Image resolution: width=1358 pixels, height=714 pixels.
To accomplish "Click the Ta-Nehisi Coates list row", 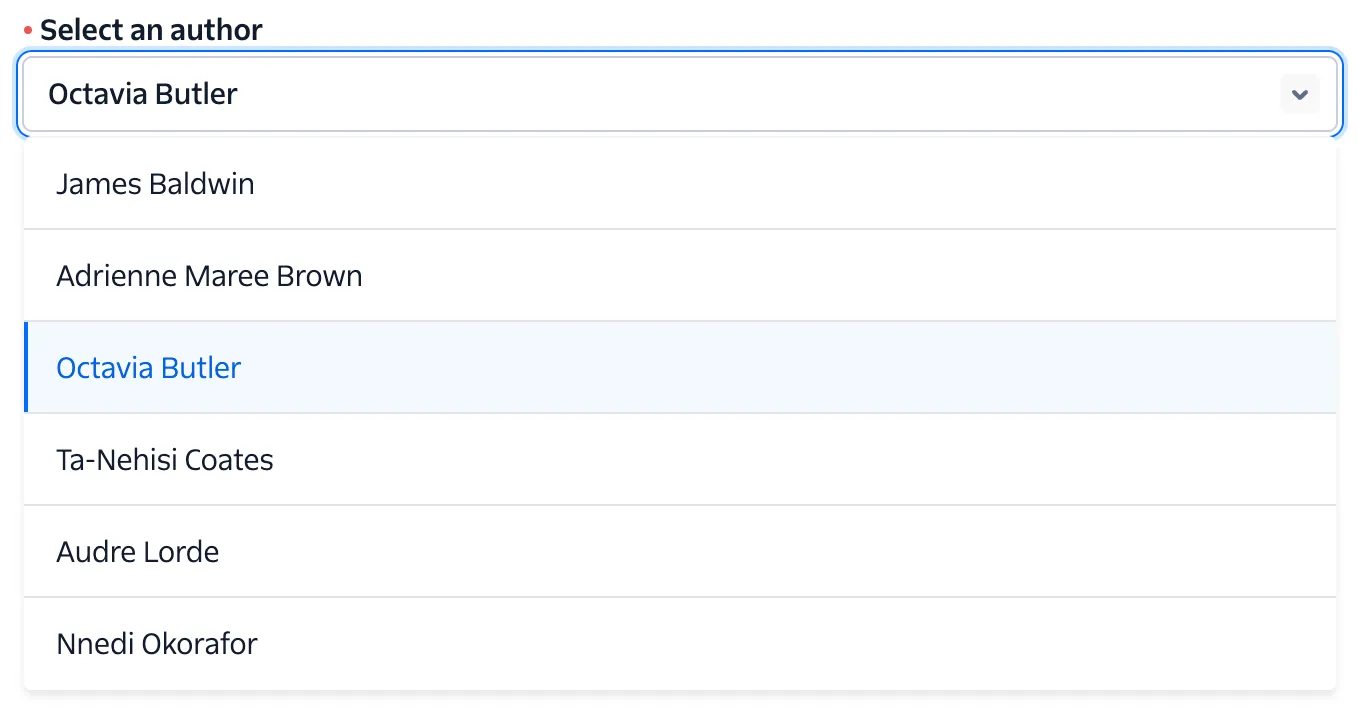I will 680,460.
